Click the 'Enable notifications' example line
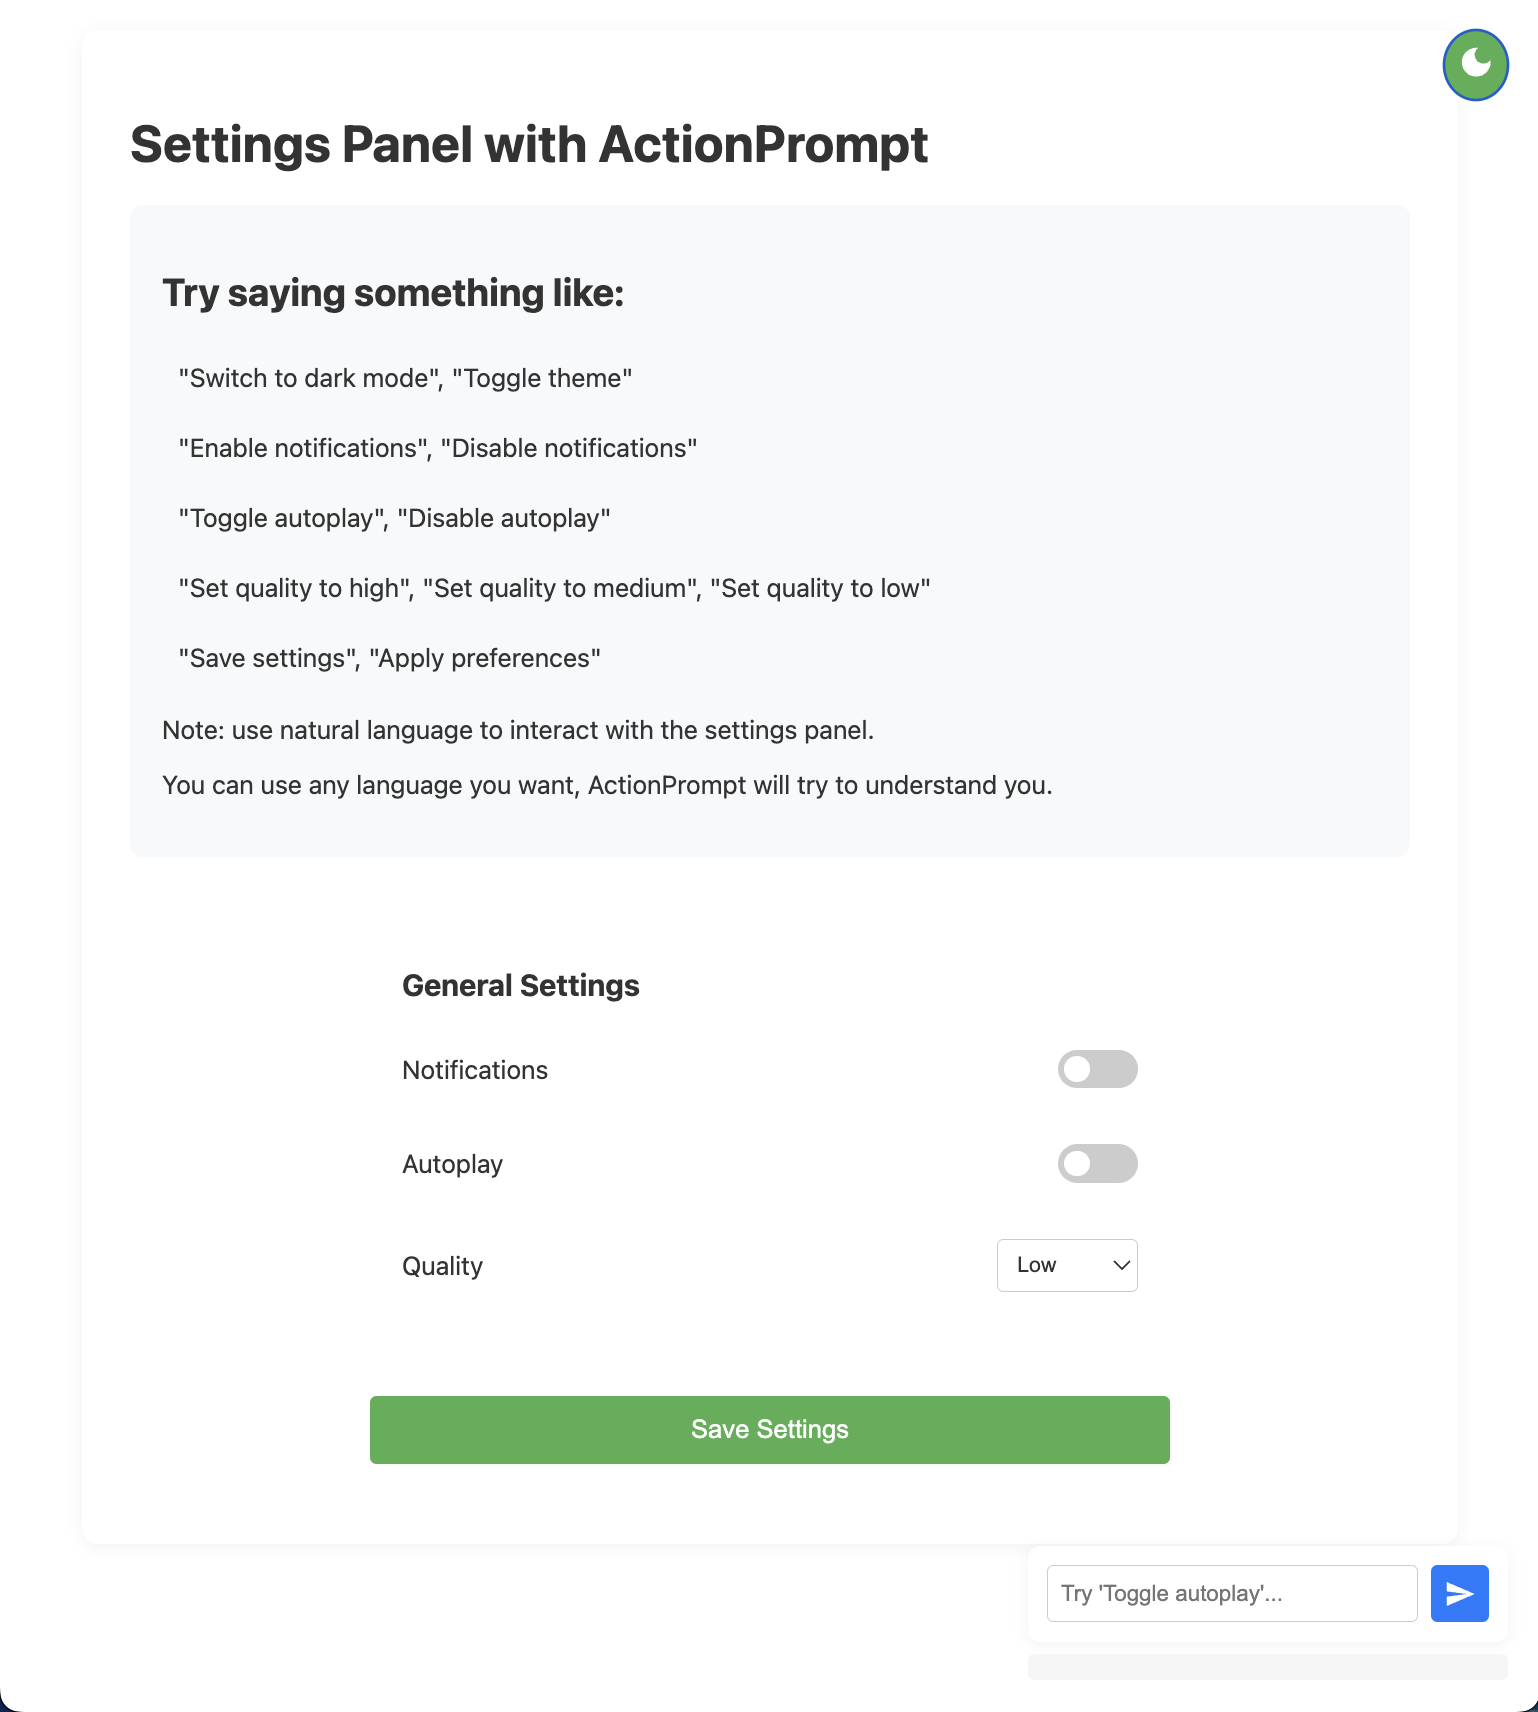 click(437, 448)
